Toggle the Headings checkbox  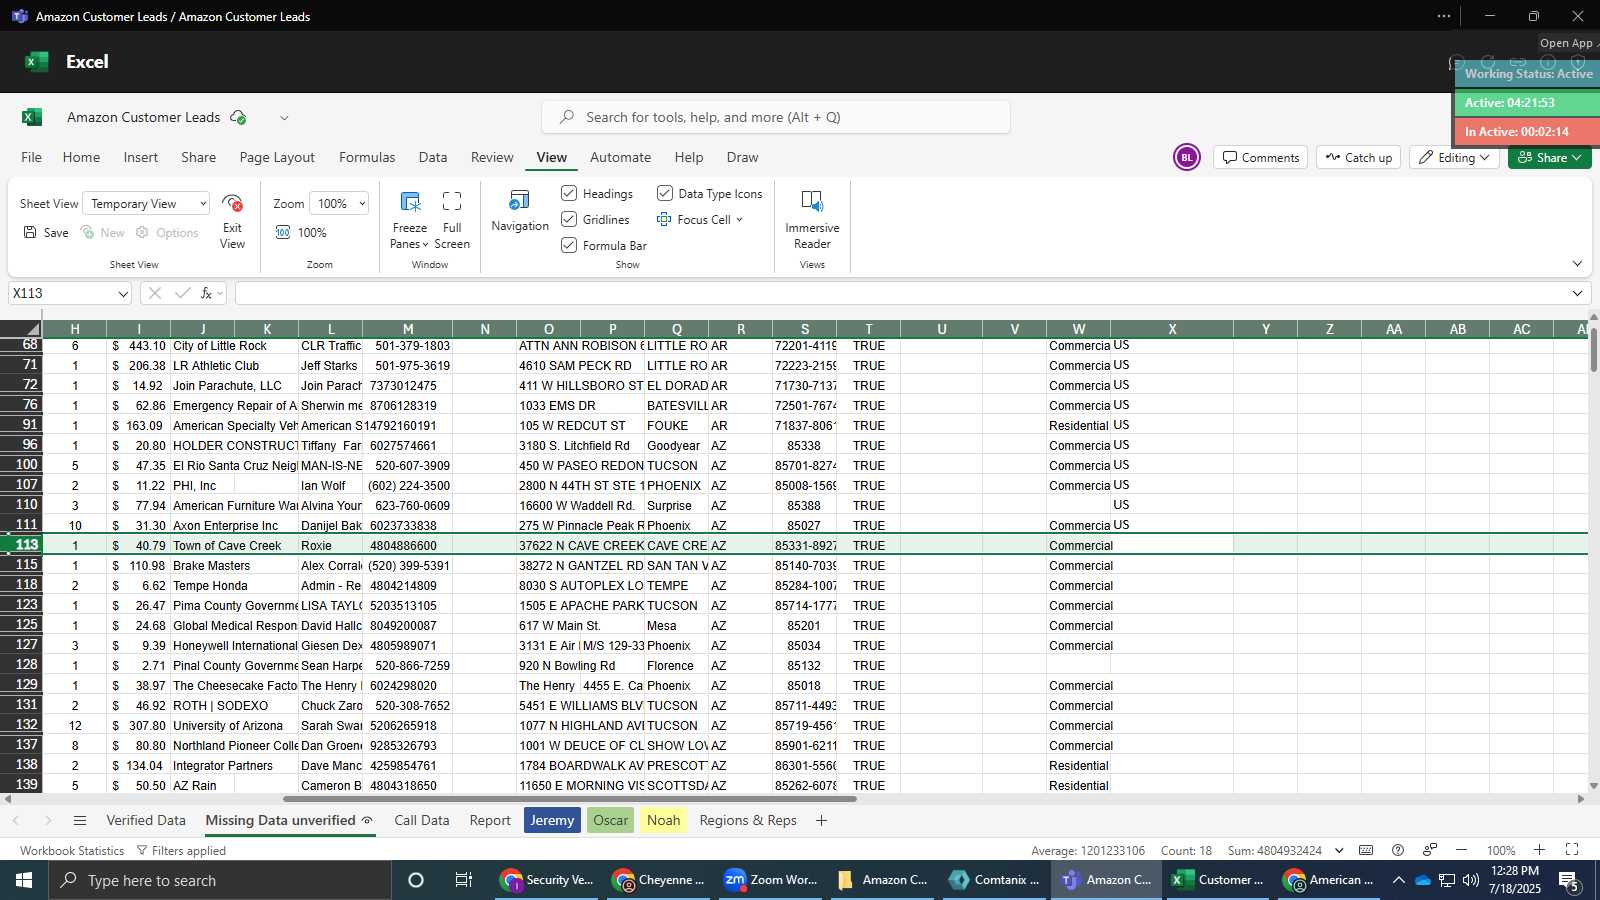(x=569, y=193)
